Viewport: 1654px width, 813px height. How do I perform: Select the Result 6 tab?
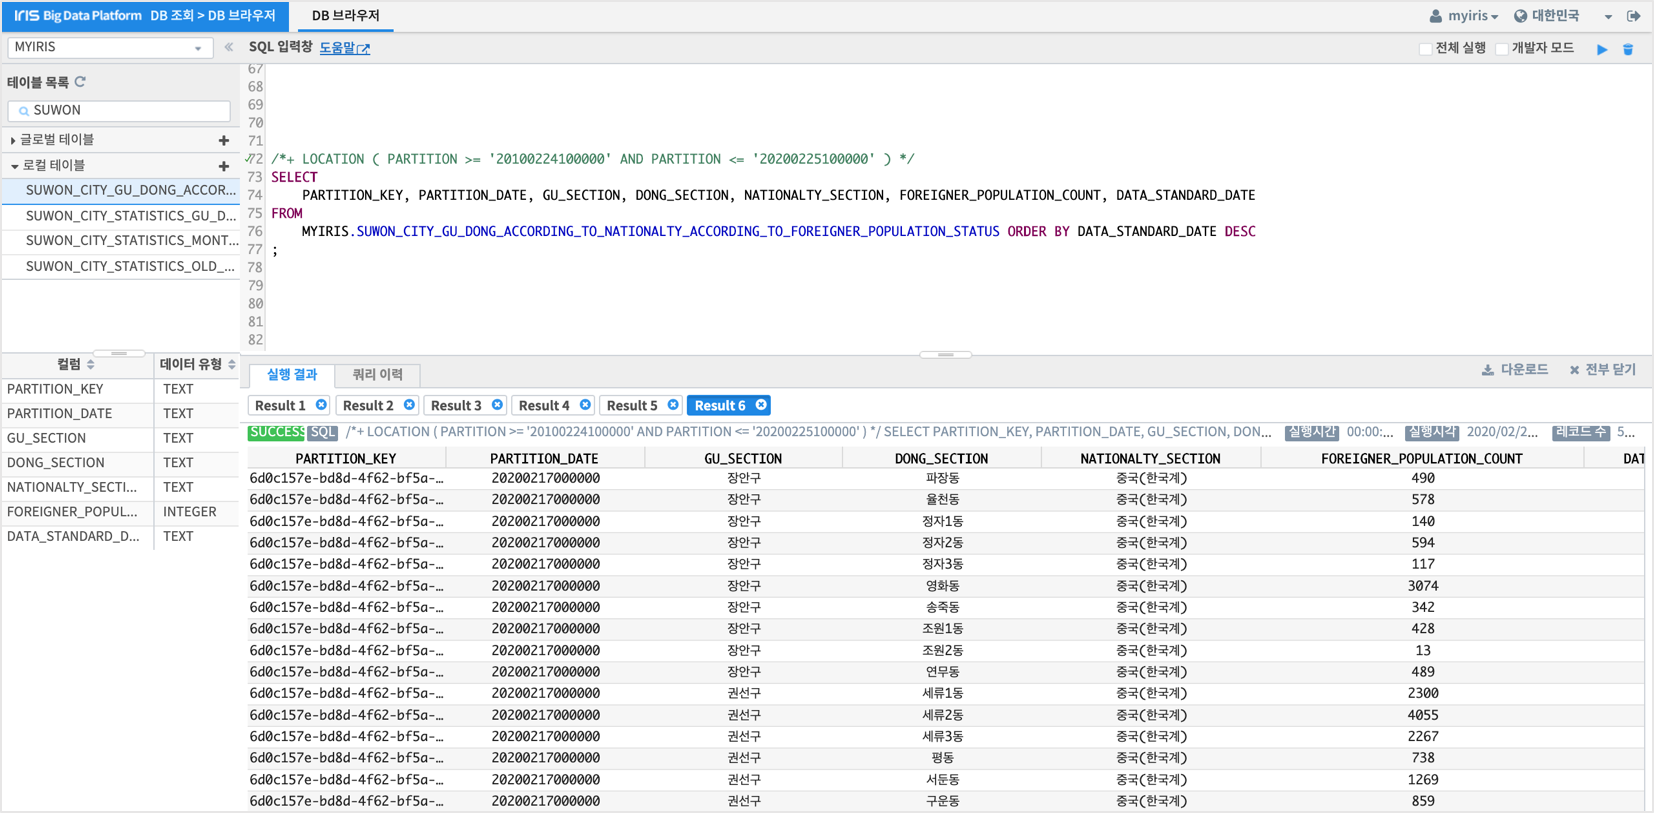coord(721,405)
